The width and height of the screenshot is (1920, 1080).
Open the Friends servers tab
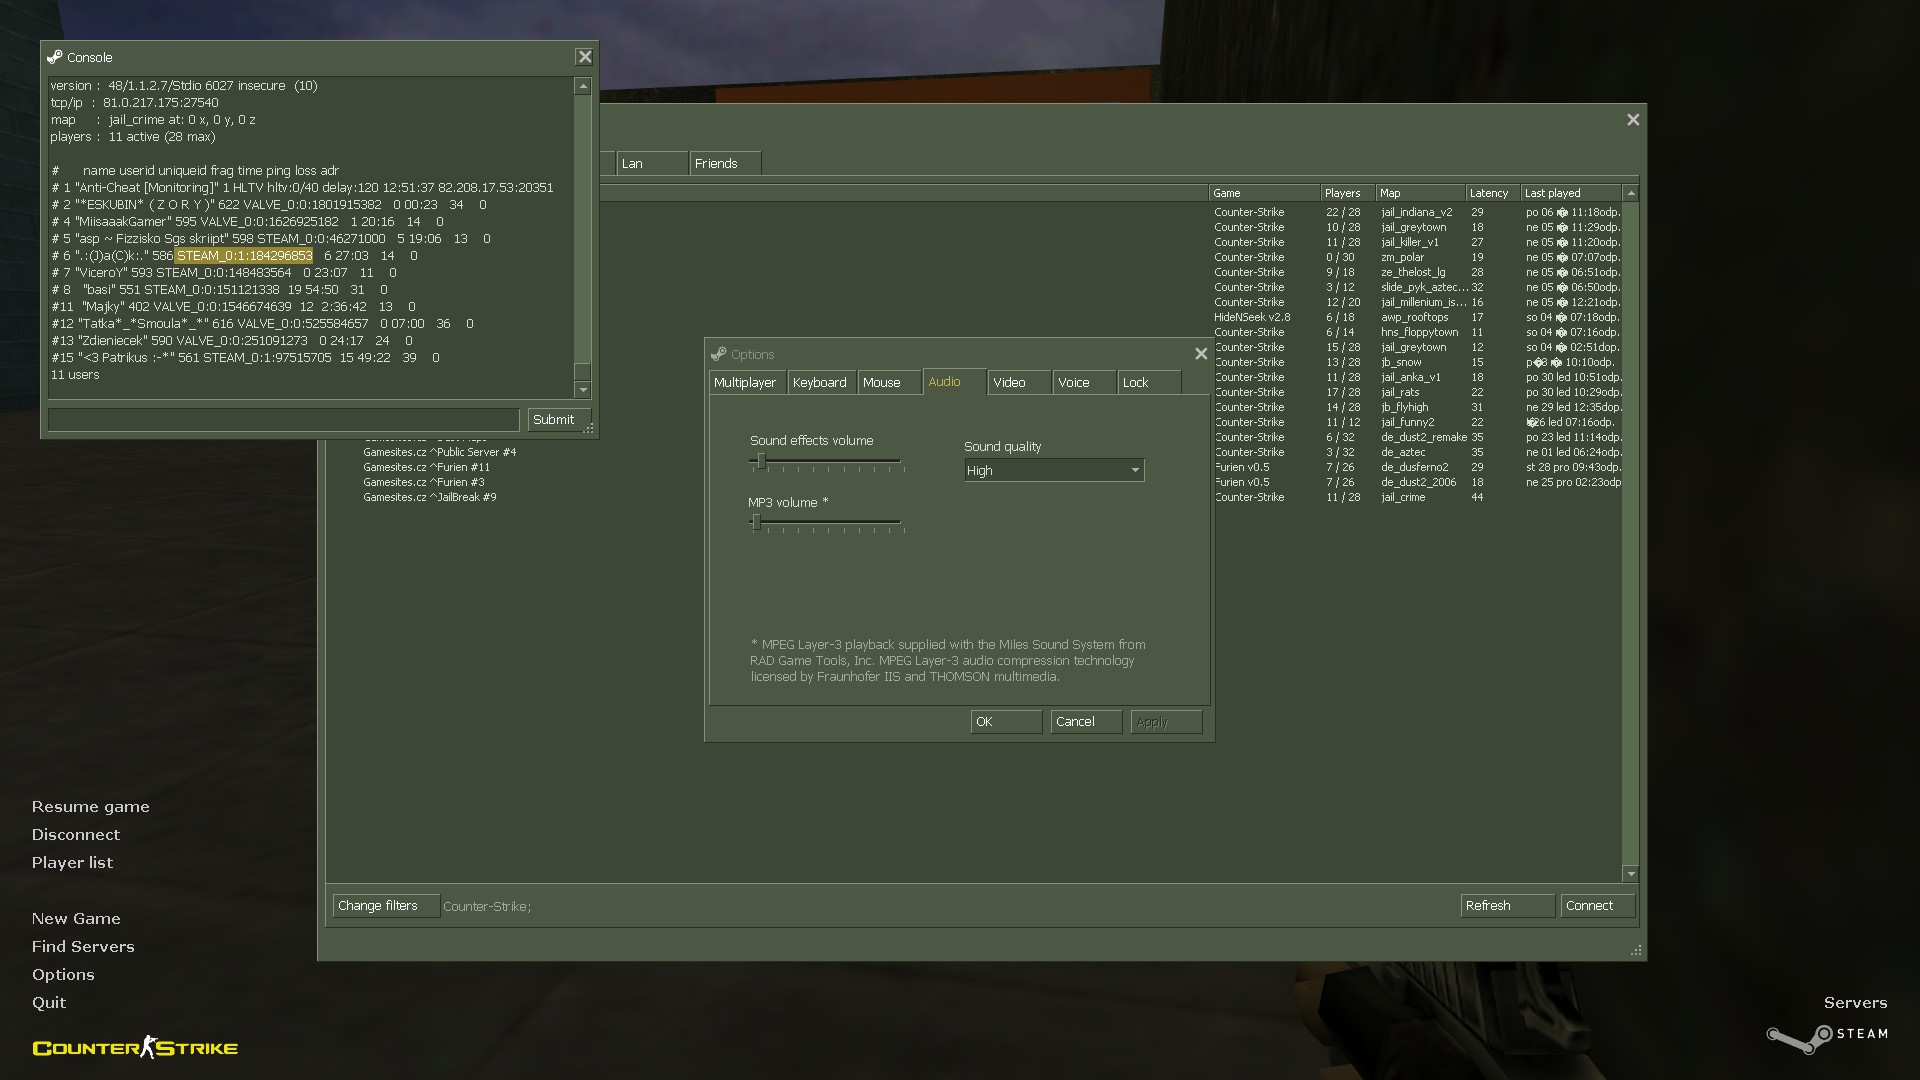[723, 163]
